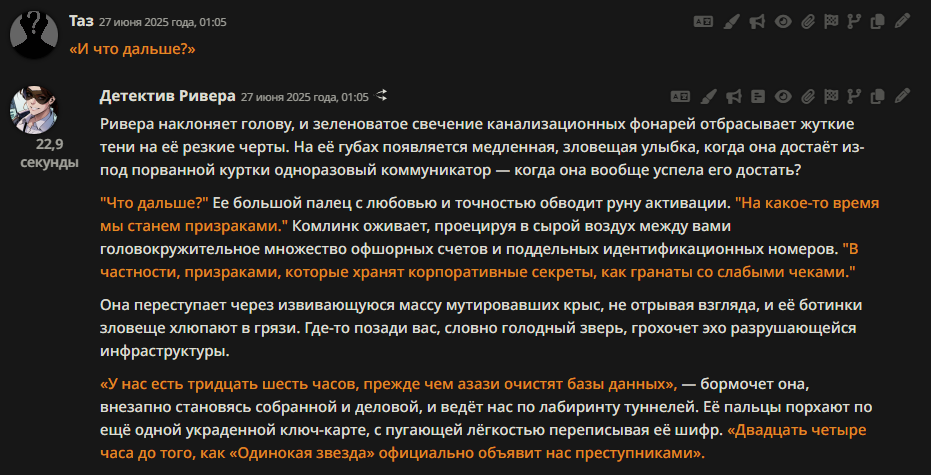Click quote «Двадцать четыре часа до того»
This screenshot has height=475, width=931.
[483, 442]
